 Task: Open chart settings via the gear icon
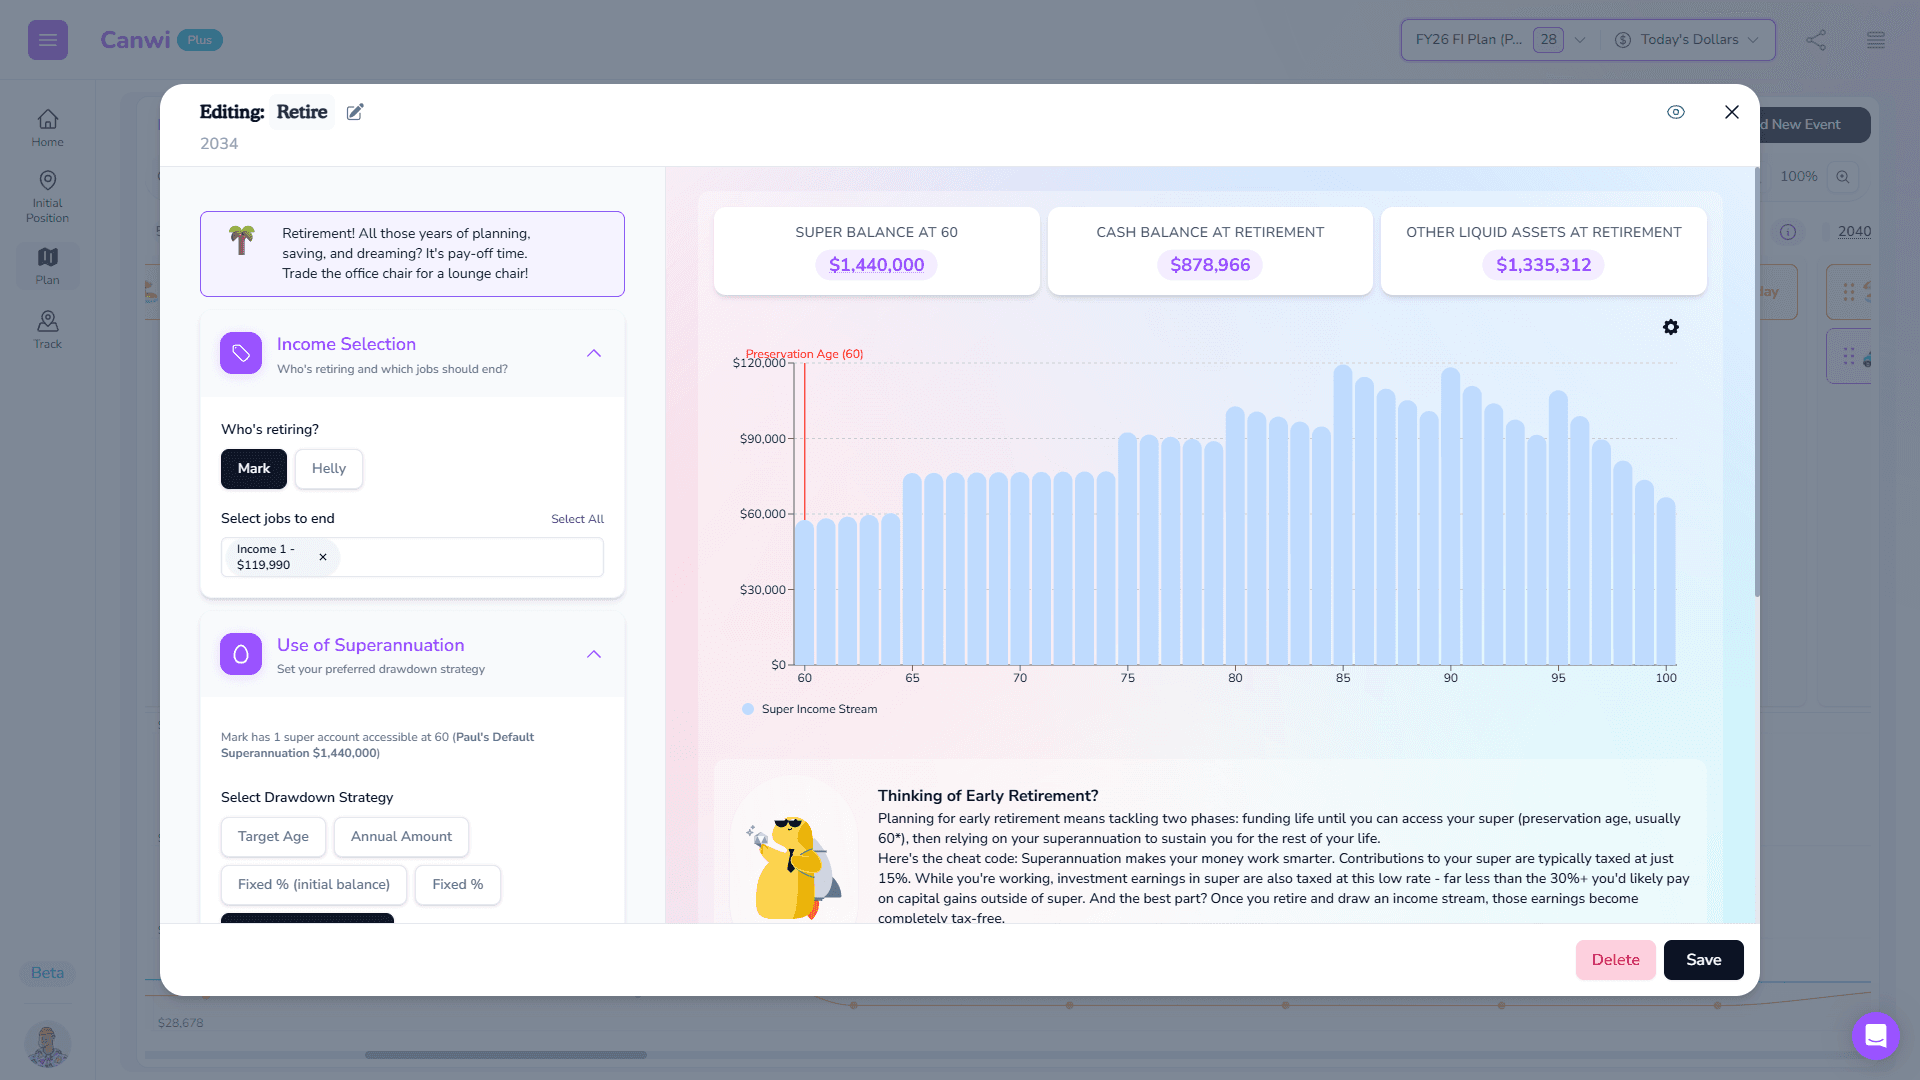1670,327
